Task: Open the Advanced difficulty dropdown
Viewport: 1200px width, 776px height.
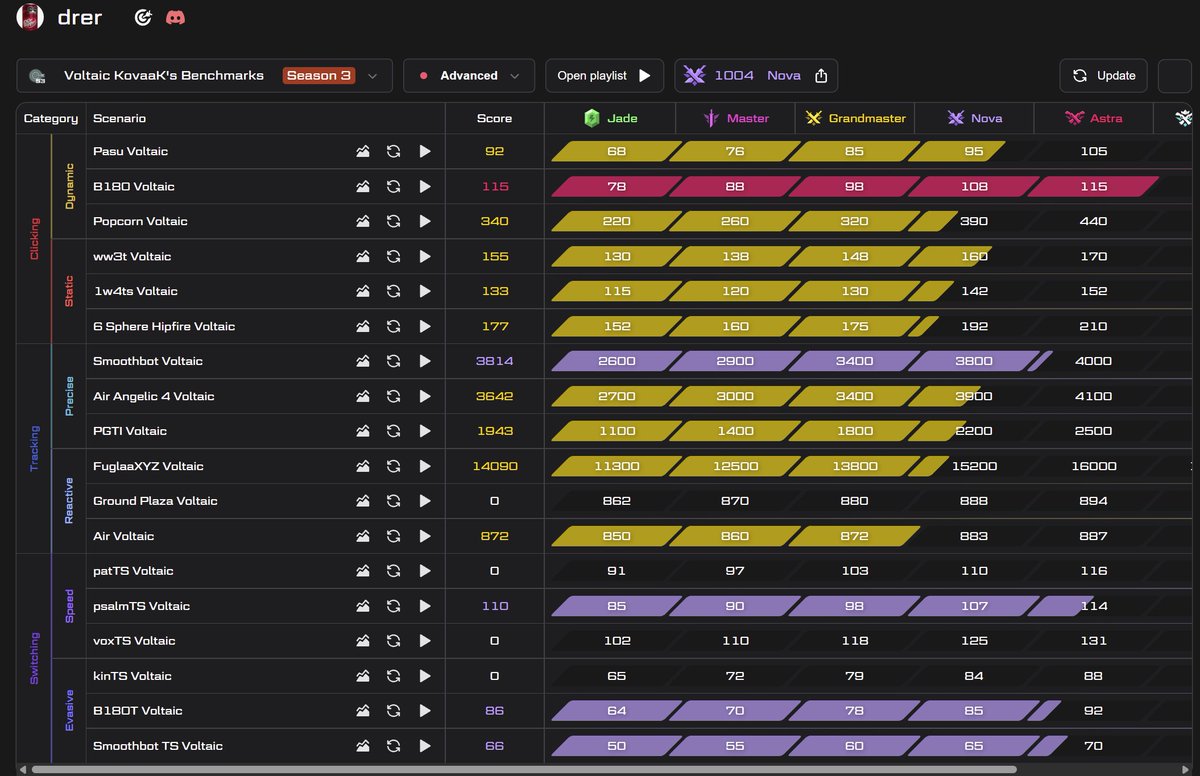Action: pyautogui.click(x=469, y=76)
